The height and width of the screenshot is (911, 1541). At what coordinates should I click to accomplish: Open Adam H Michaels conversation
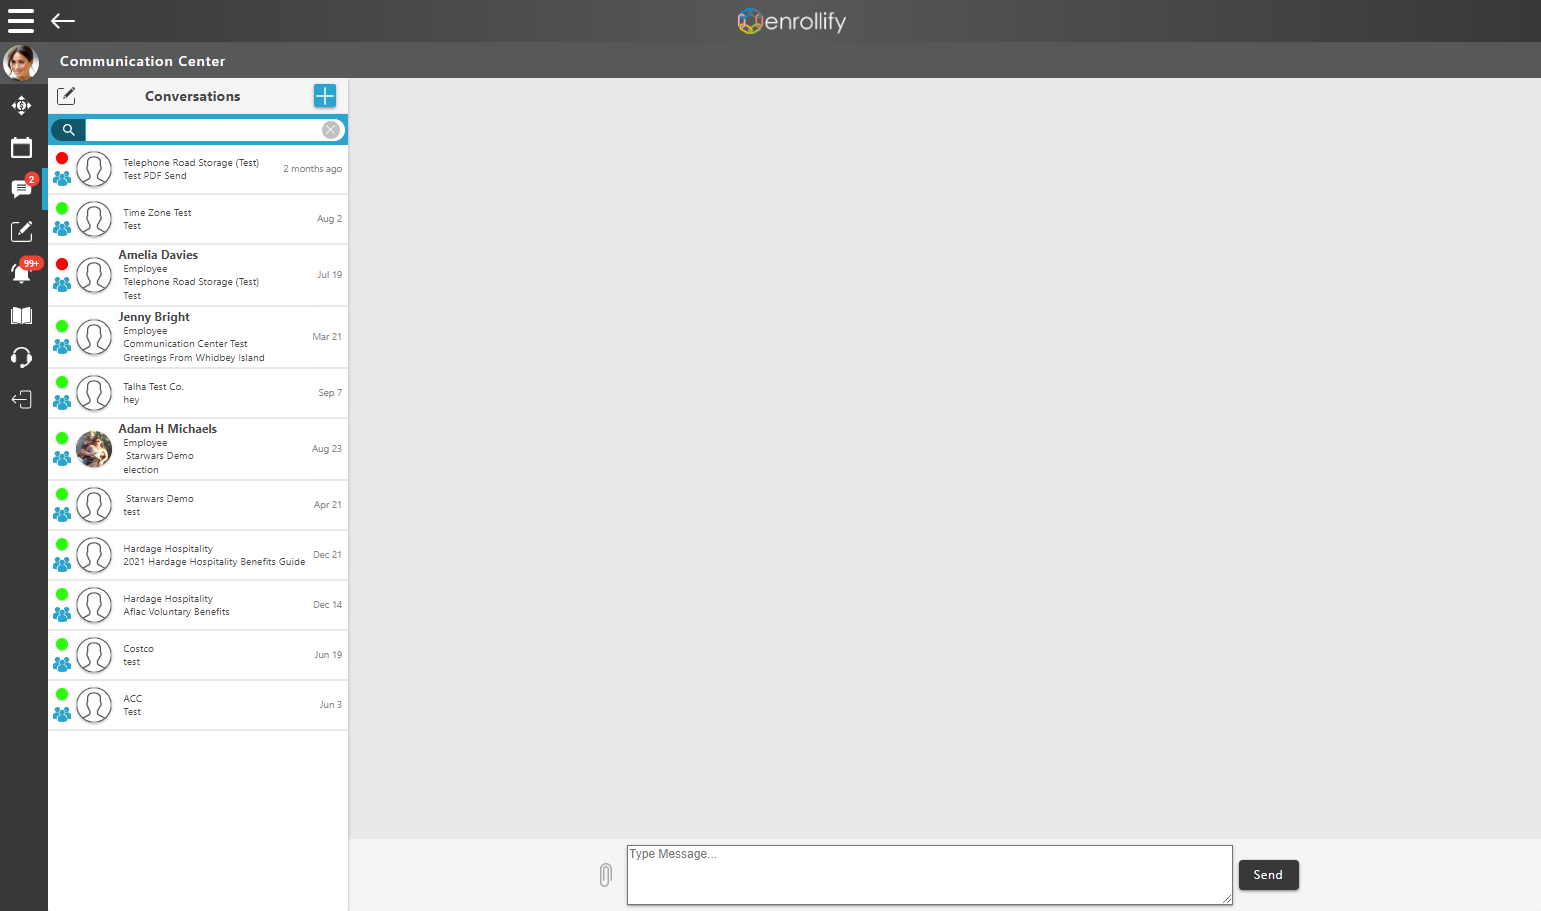(198, 449)
